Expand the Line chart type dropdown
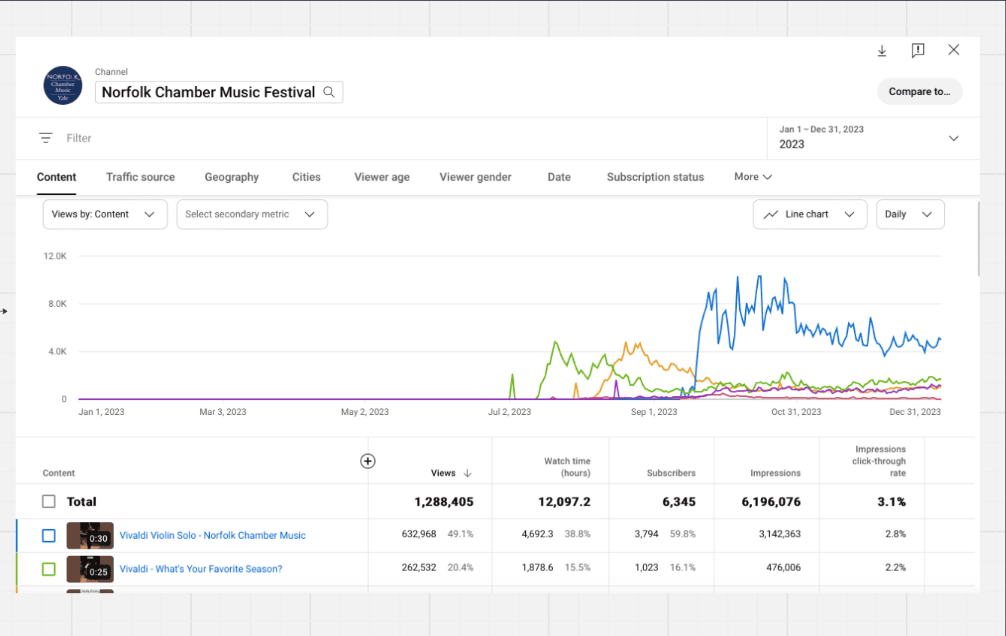The width and height of the screenshot is (1006, 636). point(809,214)
